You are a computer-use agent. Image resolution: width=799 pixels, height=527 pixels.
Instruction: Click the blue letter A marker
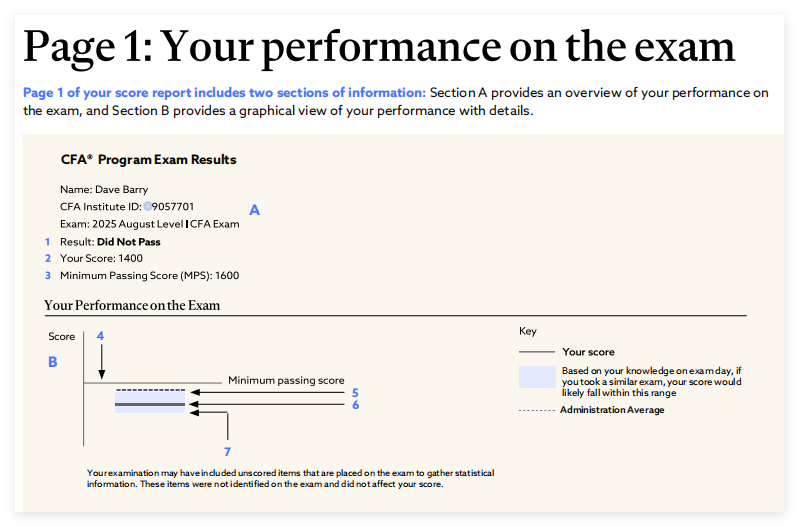(x=254, y=210)
